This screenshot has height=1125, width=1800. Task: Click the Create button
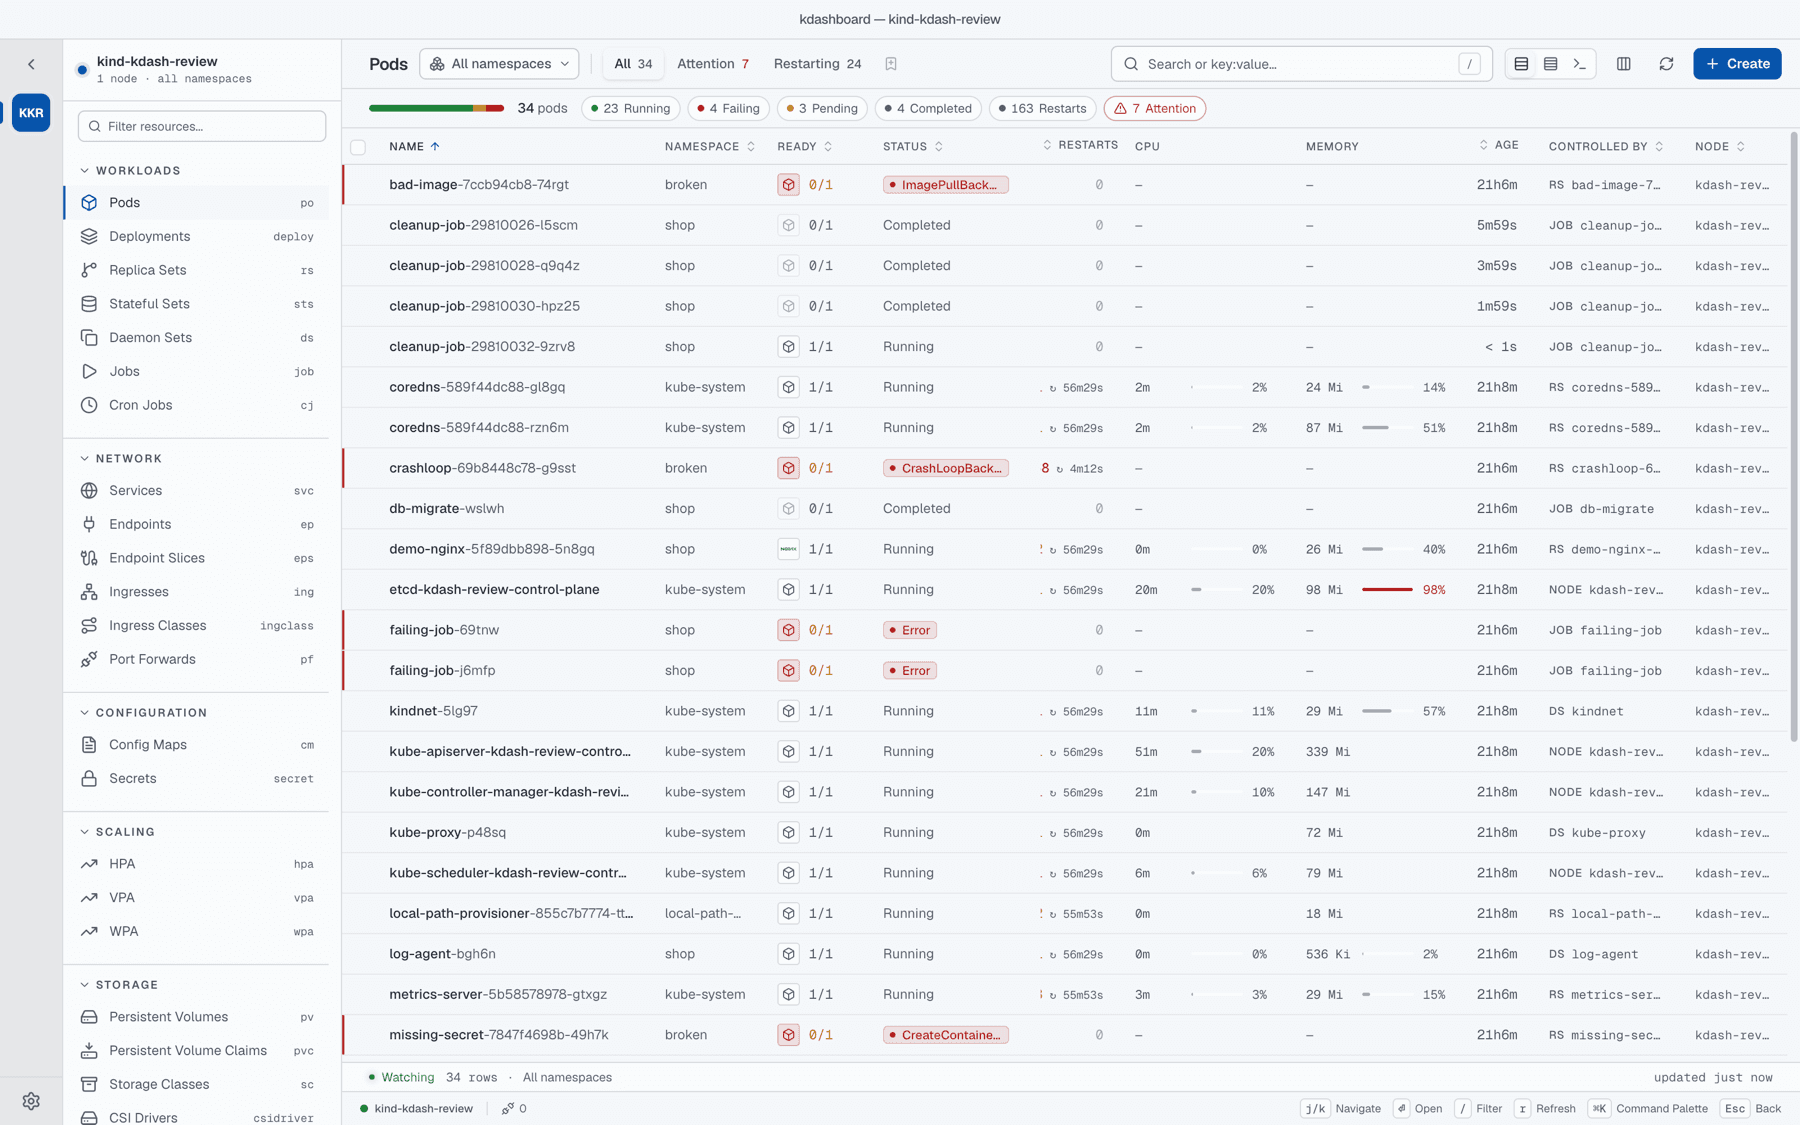(x=1737, y=64)
